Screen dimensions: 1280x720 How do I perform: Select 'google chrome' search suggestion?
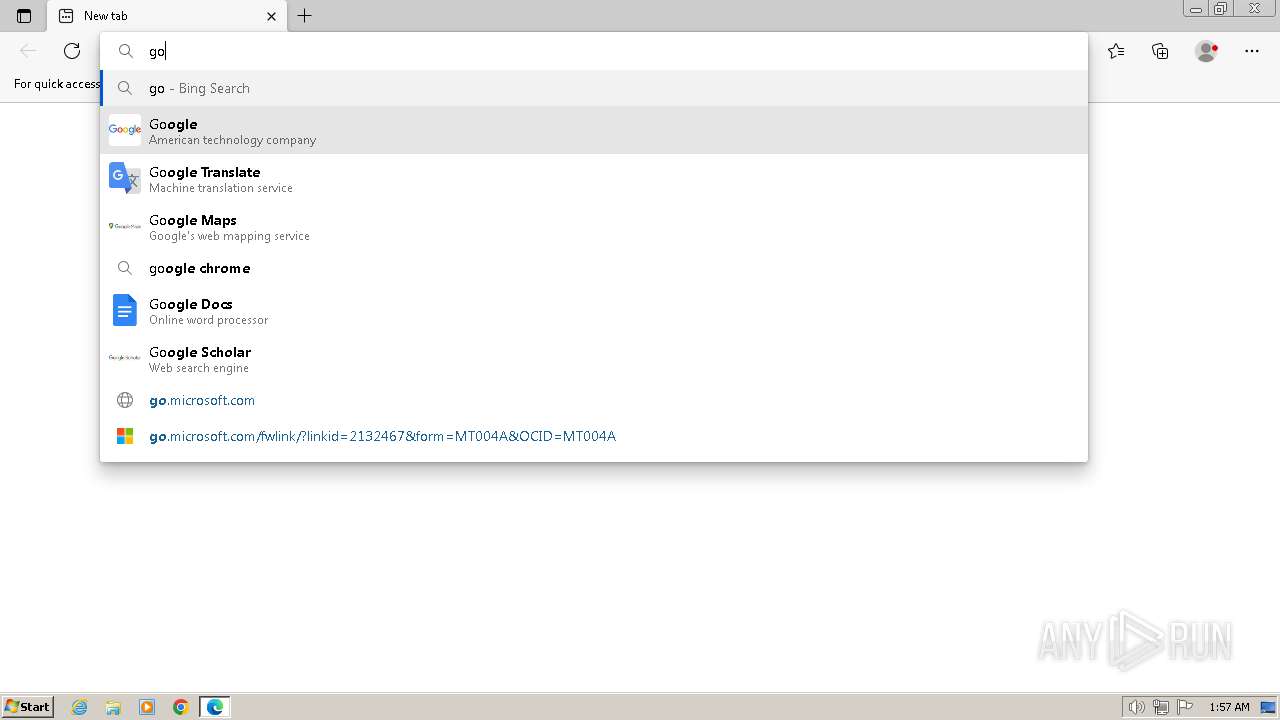[x=594, y=268]
